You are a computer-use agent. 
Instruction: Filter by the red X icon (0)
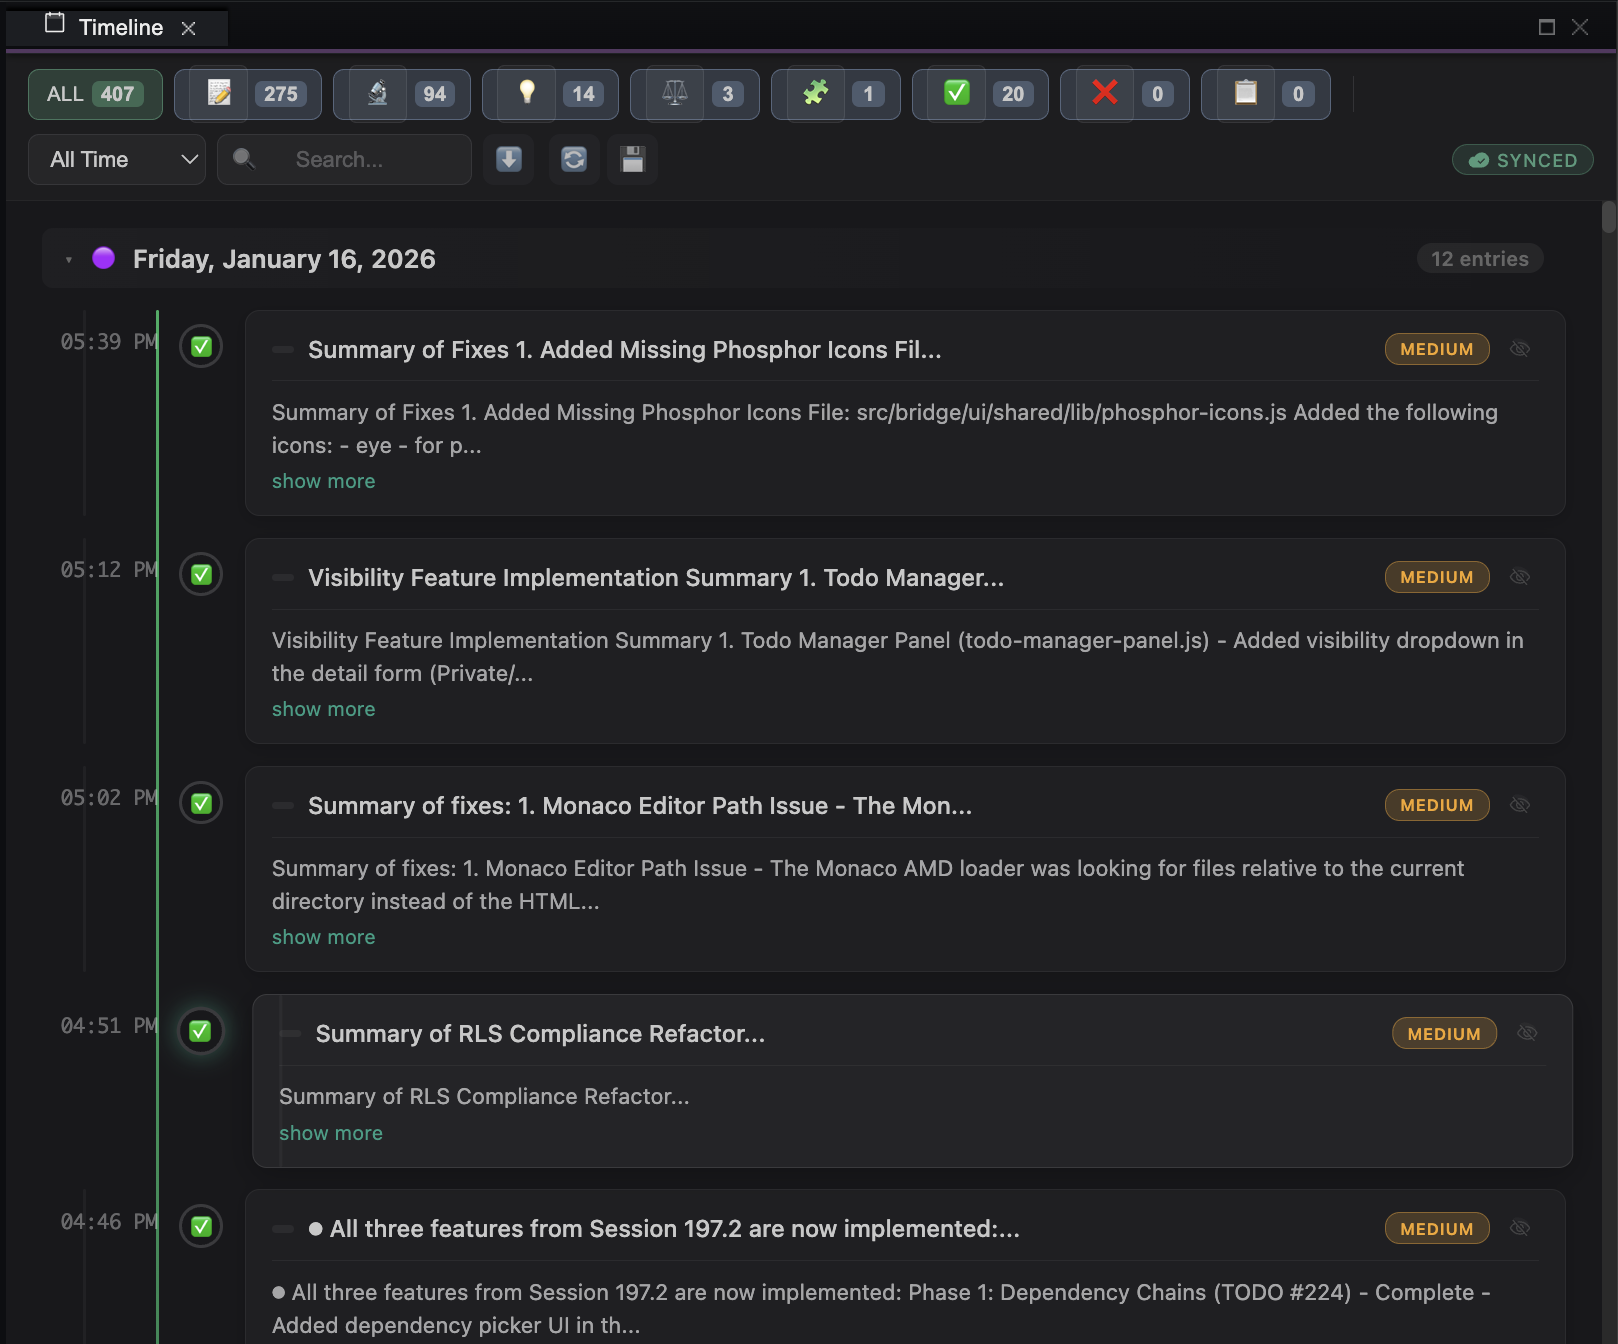coord(1124,94)
